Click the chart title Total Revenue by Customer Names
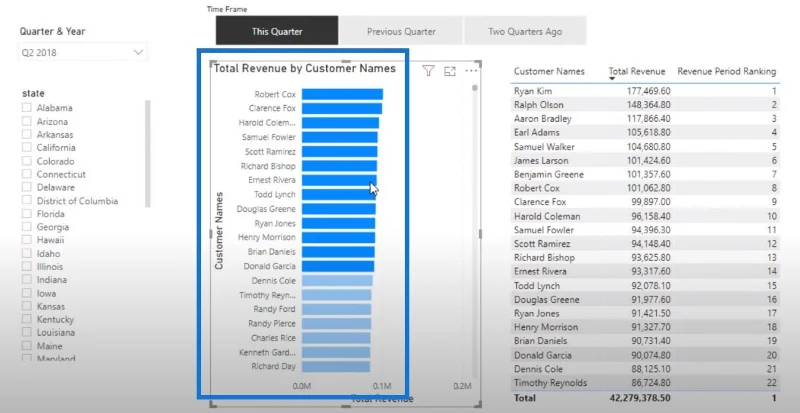 (305, 68)
